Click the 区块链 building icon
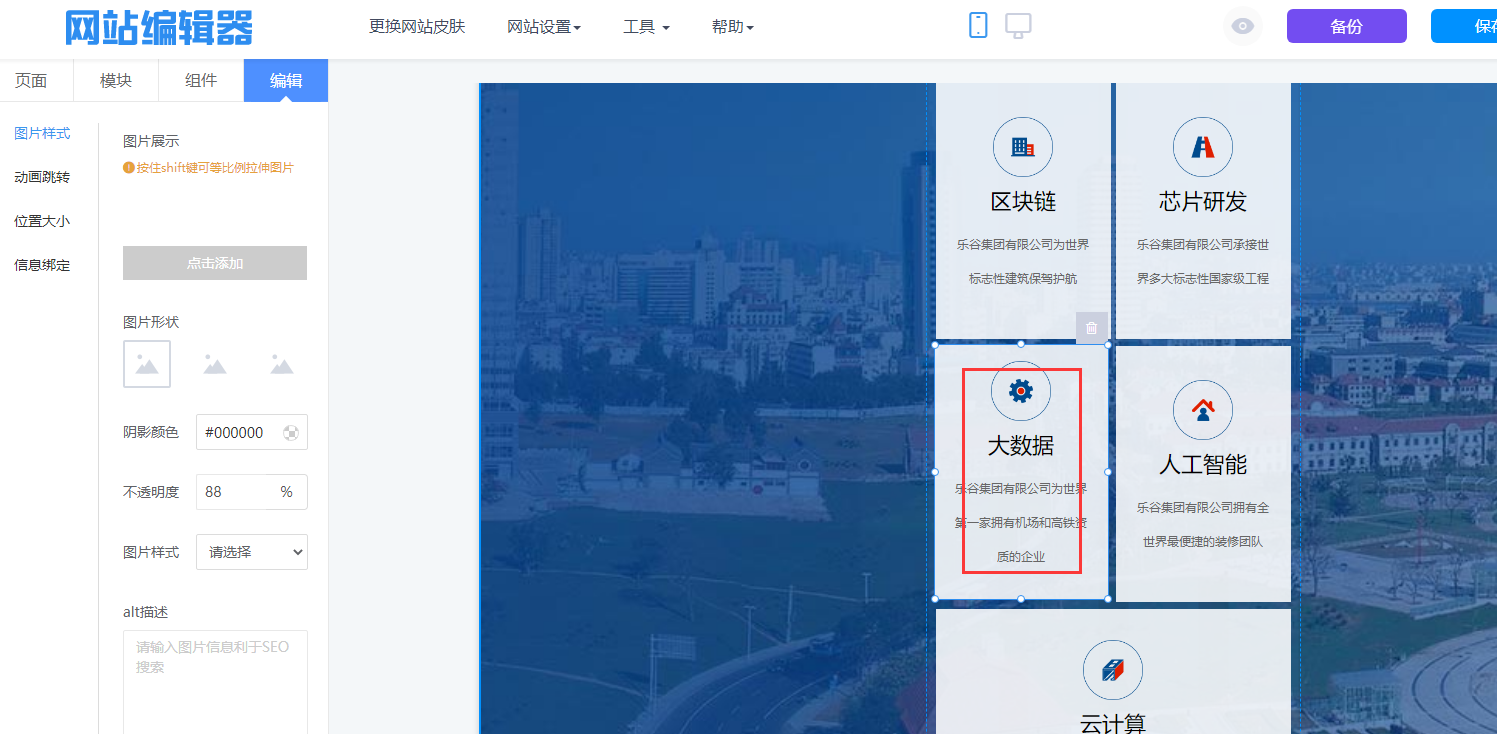The image size is (1497, 734). pyautogui.click(x=1022, y=147)
